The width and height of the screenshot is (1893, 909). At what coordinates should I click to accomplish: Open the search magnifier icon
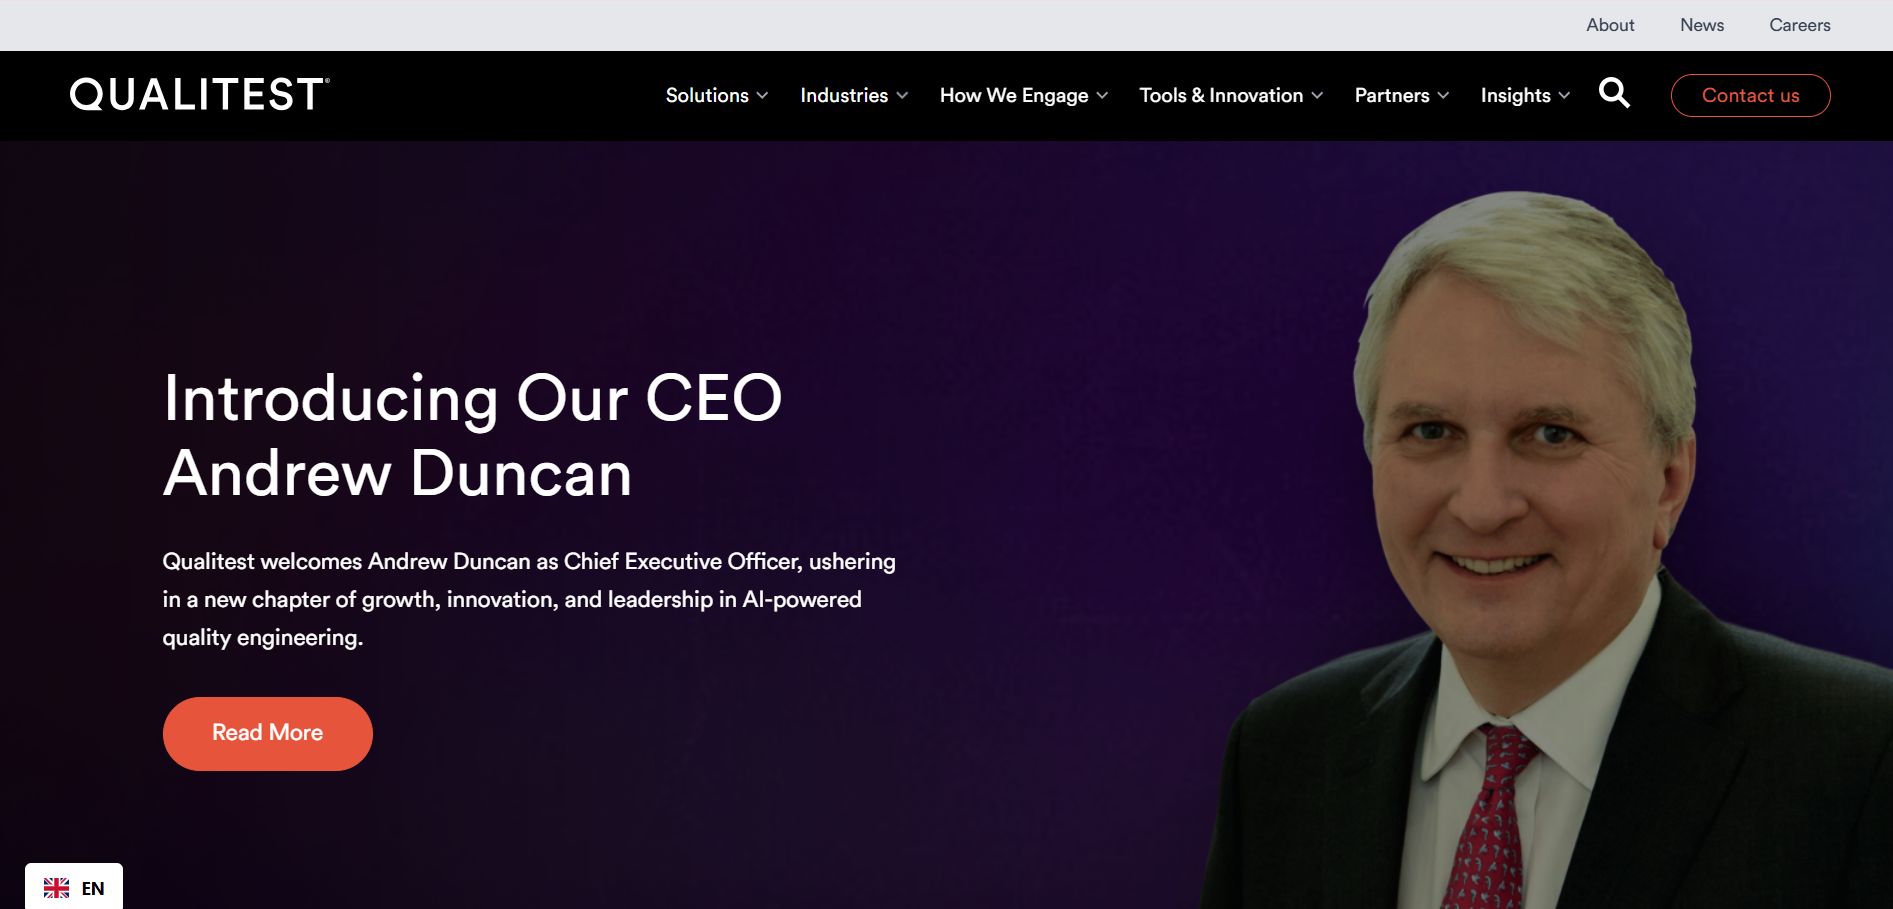coord(1614,94)
